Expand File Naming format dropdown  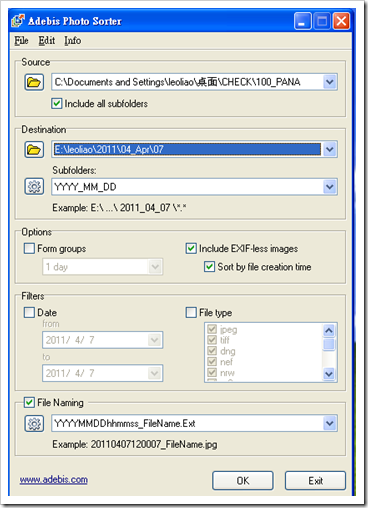point(330,423)
